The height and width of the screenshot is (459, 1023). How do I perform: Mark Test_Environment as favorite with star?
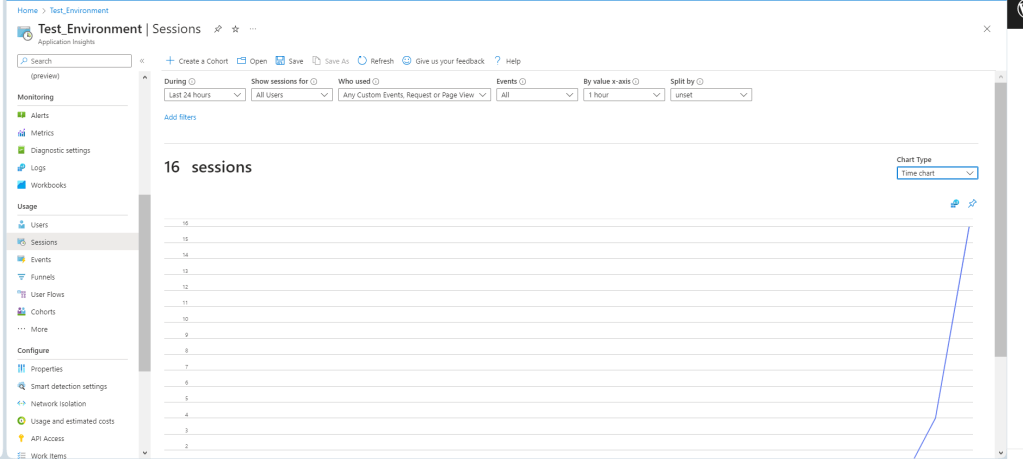(x=235, y=29)
